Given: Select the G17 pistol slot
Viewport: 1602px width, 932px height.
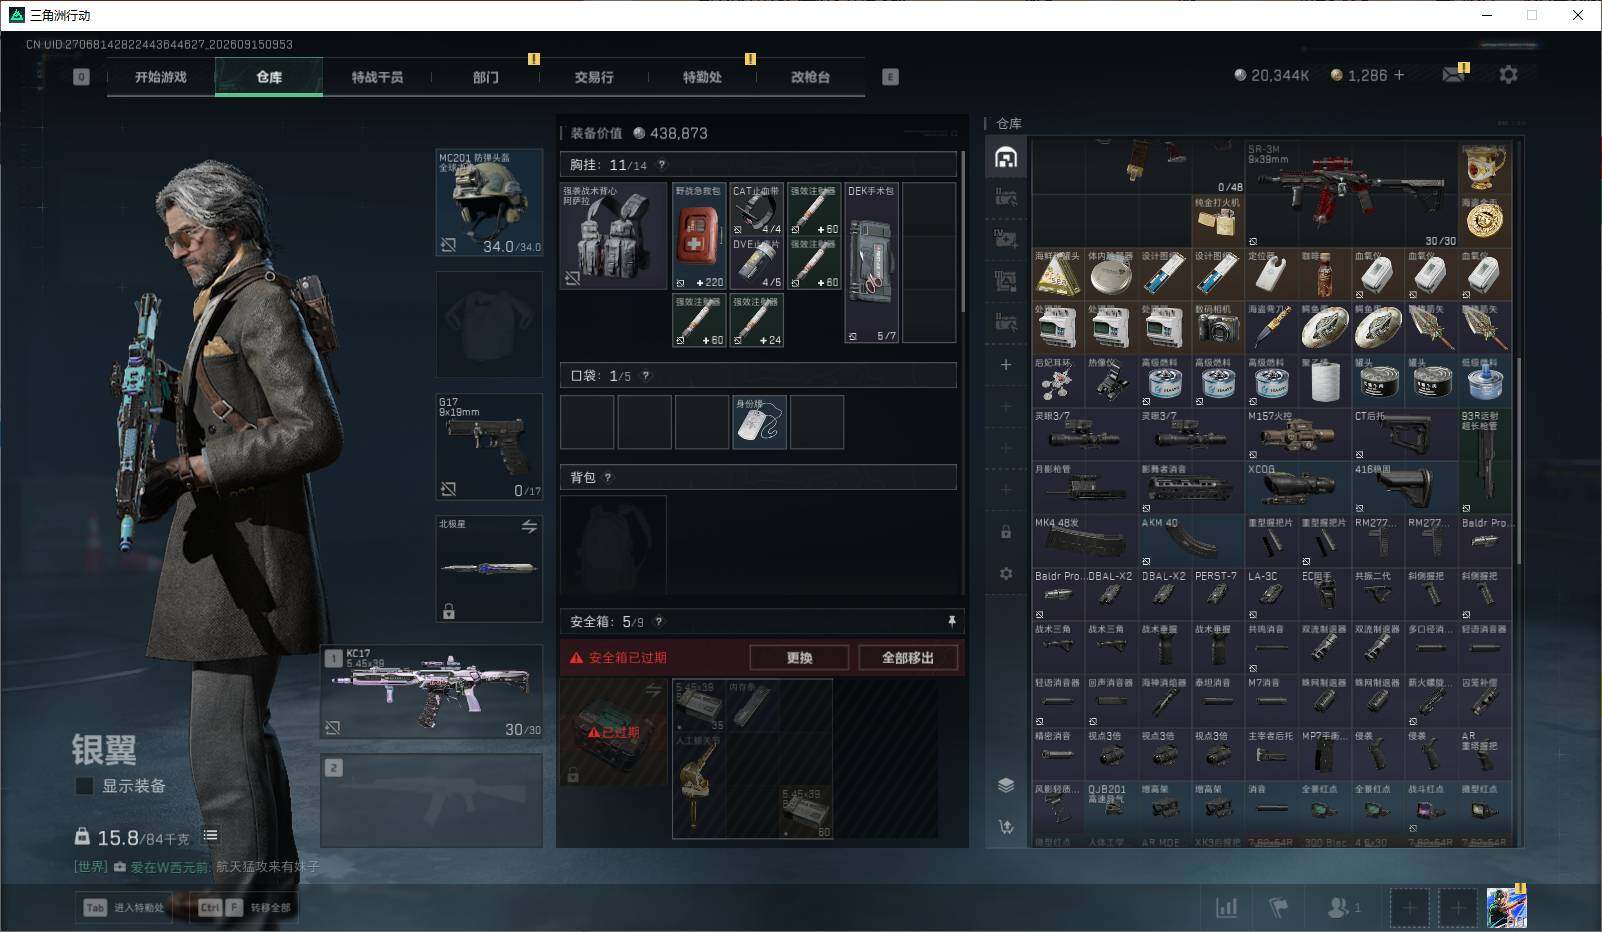Looking at the screenshot, I should point(489,447).
